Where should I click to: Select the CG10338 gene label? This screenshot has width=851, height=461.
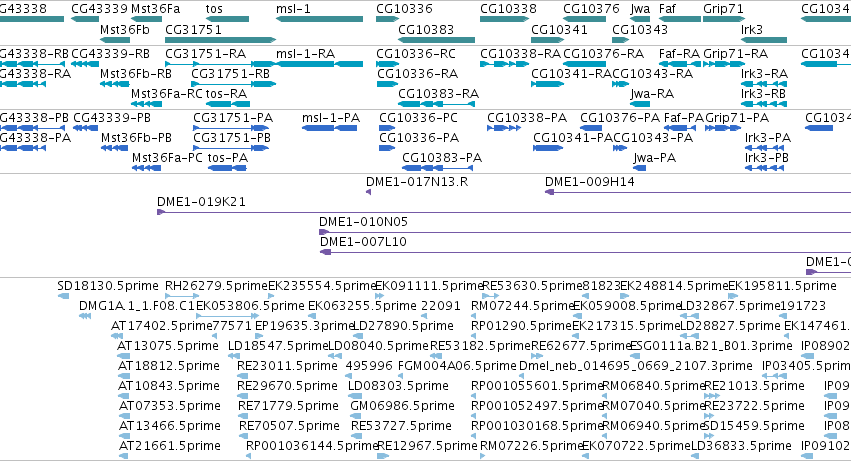coord(508,9)
